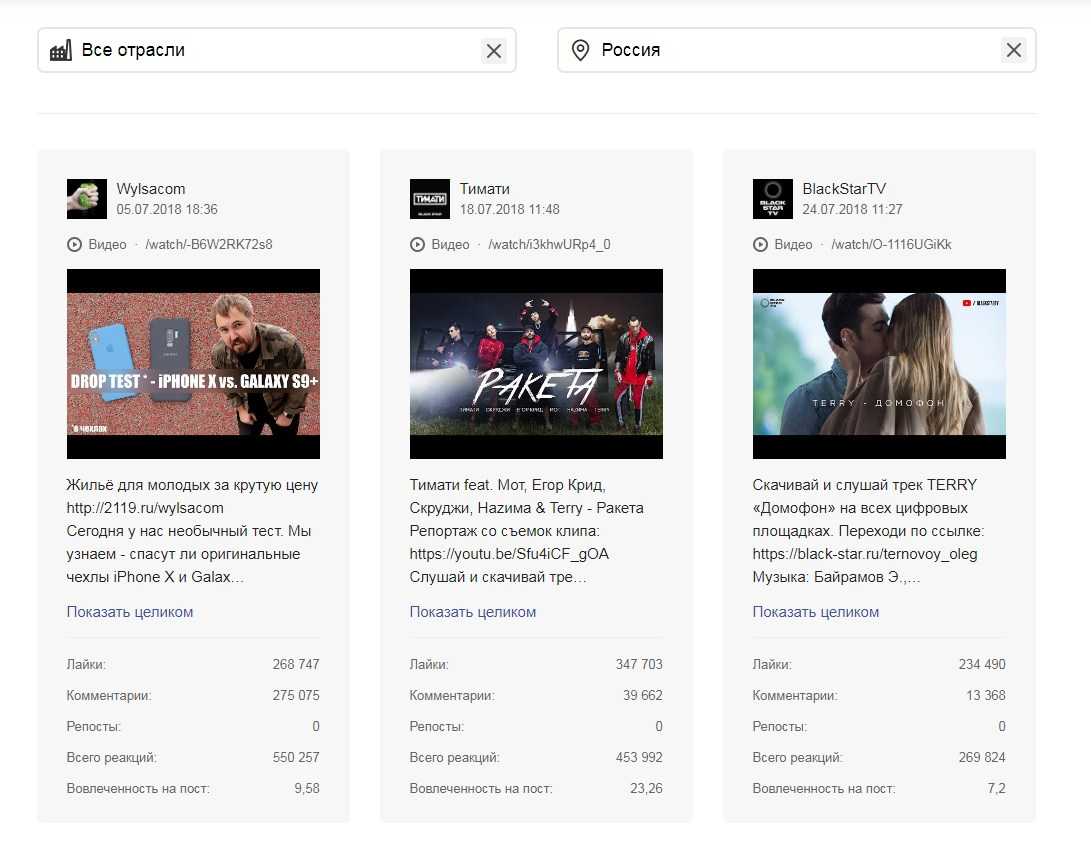Screen dimensions: 1091x846
Task: Open the Wylsacom channel name link
Action: click(x=151, y=189)
